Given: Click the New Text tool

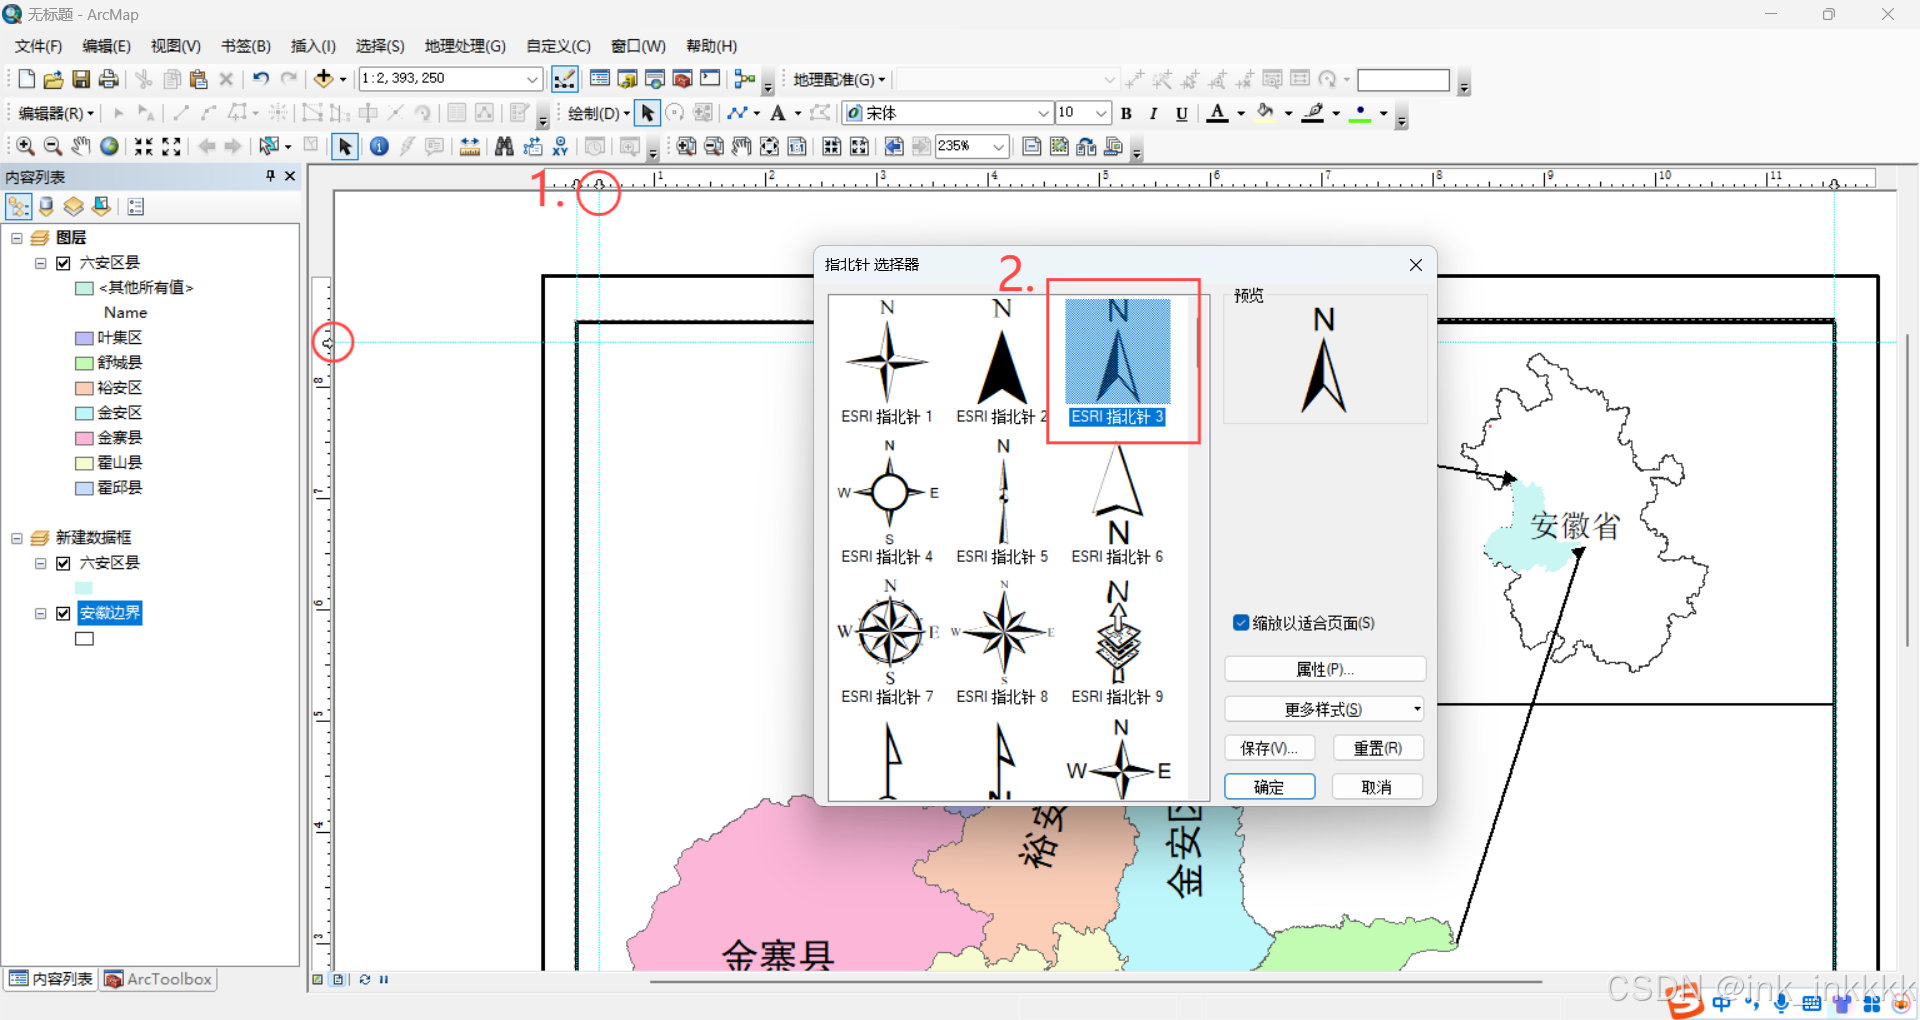Looking at the screenshot, I should 778,113.
